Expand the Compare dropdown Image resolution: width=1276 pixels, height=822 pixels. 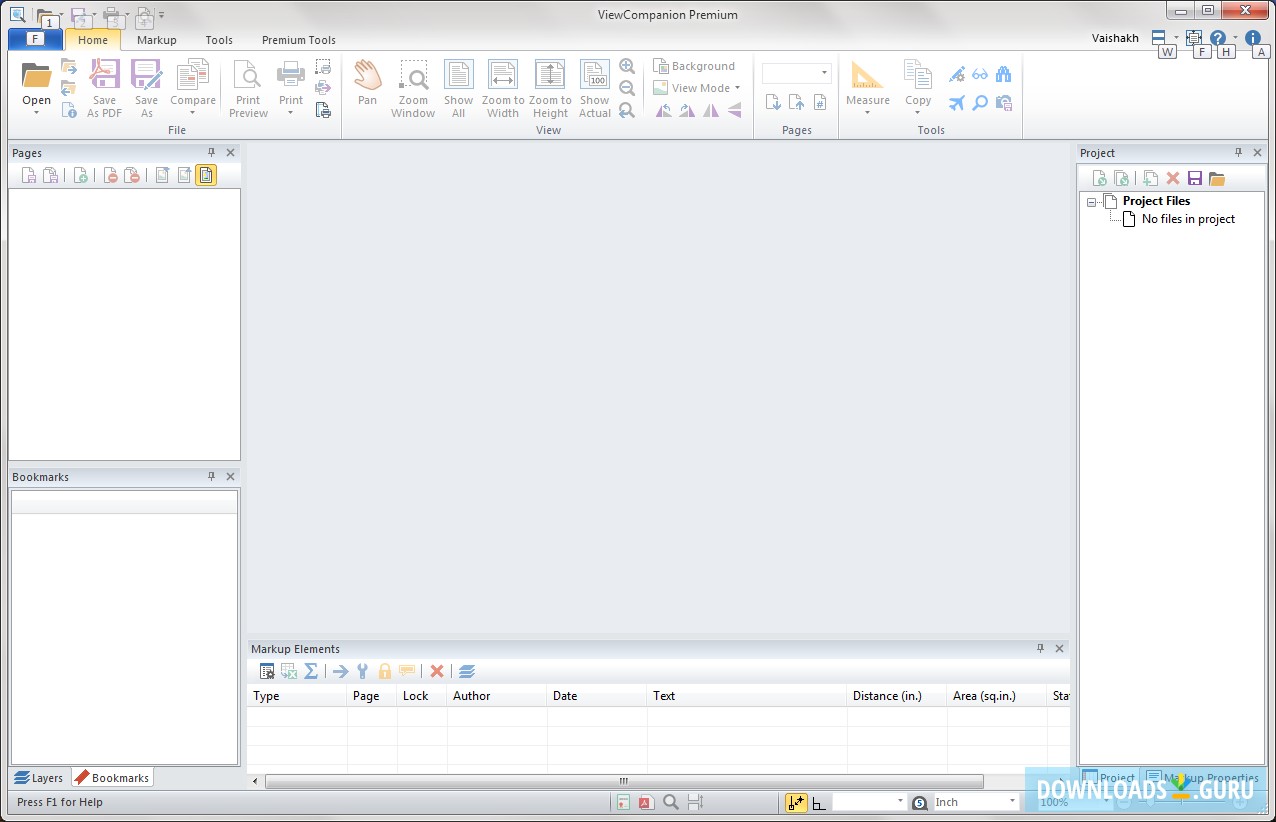click(193, 112)
